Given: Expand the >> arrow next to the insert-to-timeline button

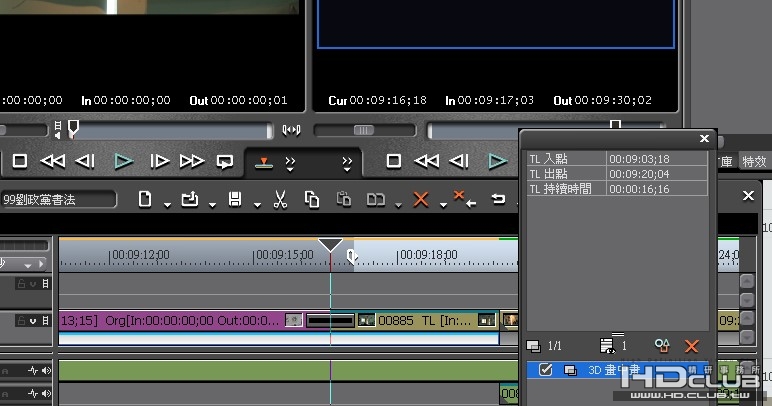Looking at the screenshot, I should (290, 163).
